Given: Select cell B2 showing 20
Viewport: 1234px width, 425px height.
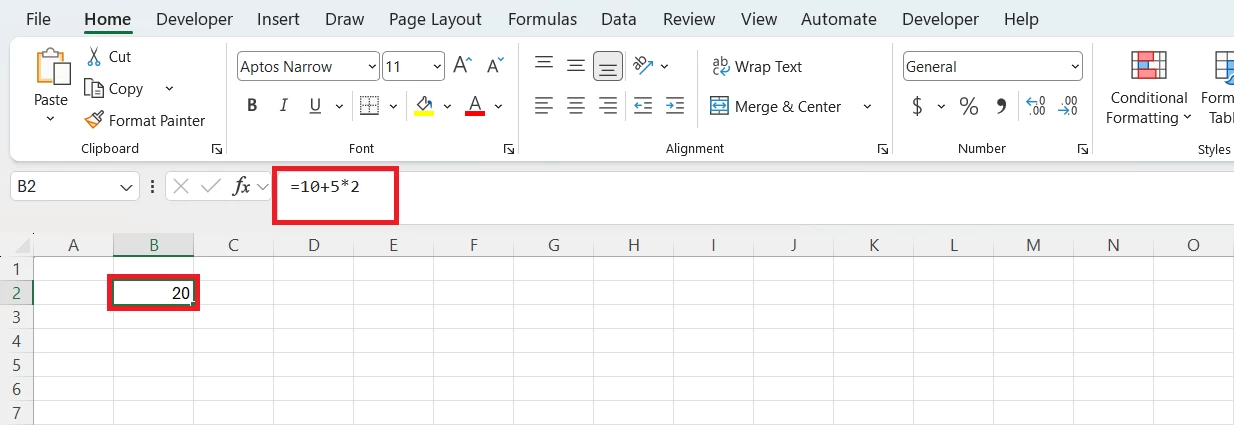Looking at the screenshot, I should pos(153,293).
